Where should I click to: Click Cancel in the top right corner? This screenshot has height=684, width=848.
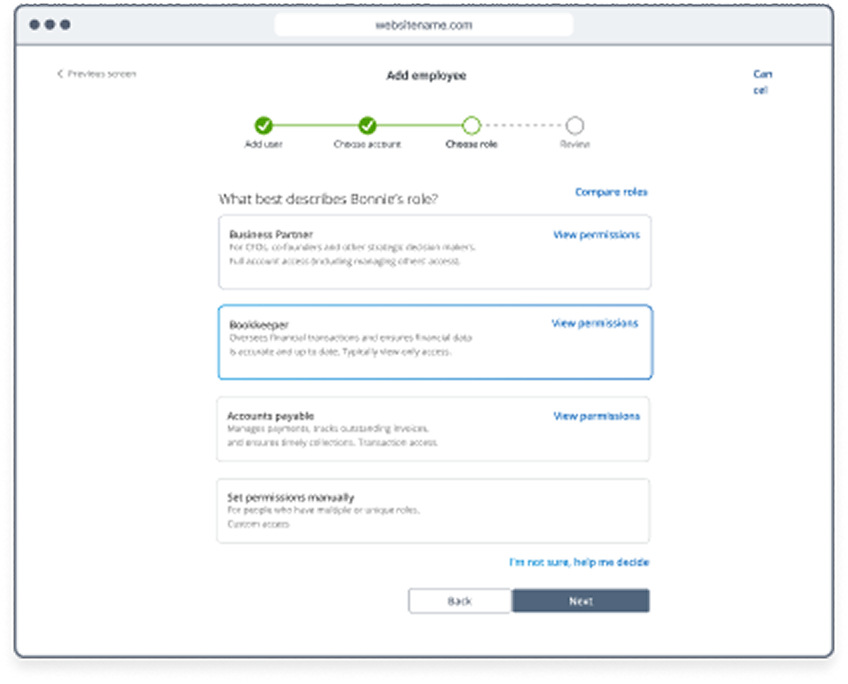click(763, 81)
